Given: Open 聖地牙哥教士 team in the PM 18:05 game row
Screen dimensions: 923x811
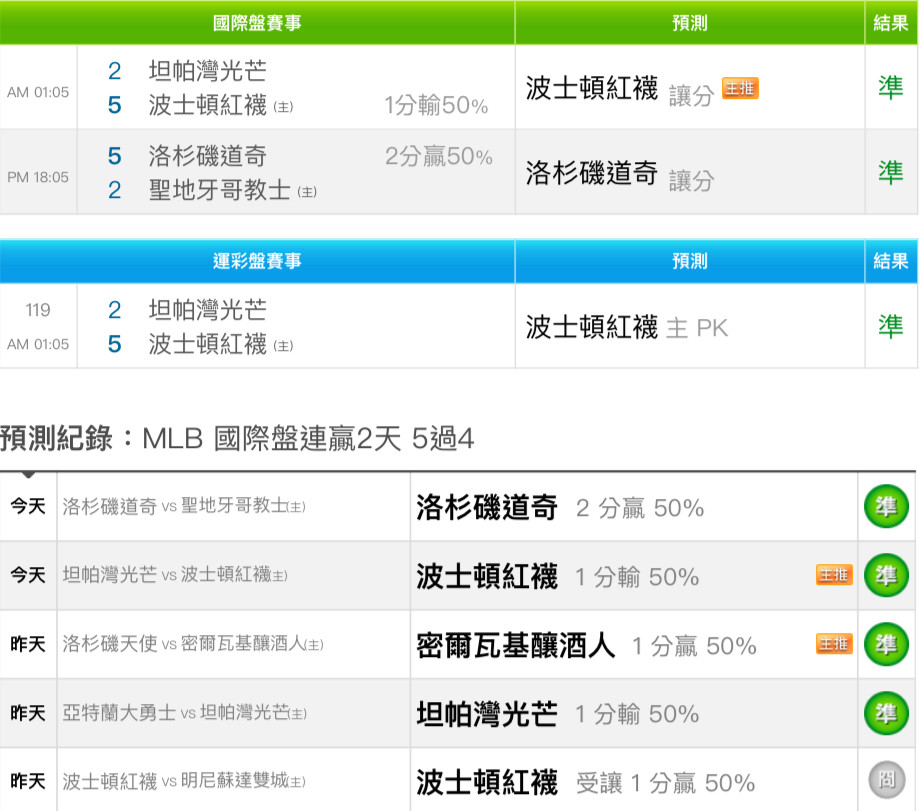Looking at the screenshot, I should (x=233, y=190).
